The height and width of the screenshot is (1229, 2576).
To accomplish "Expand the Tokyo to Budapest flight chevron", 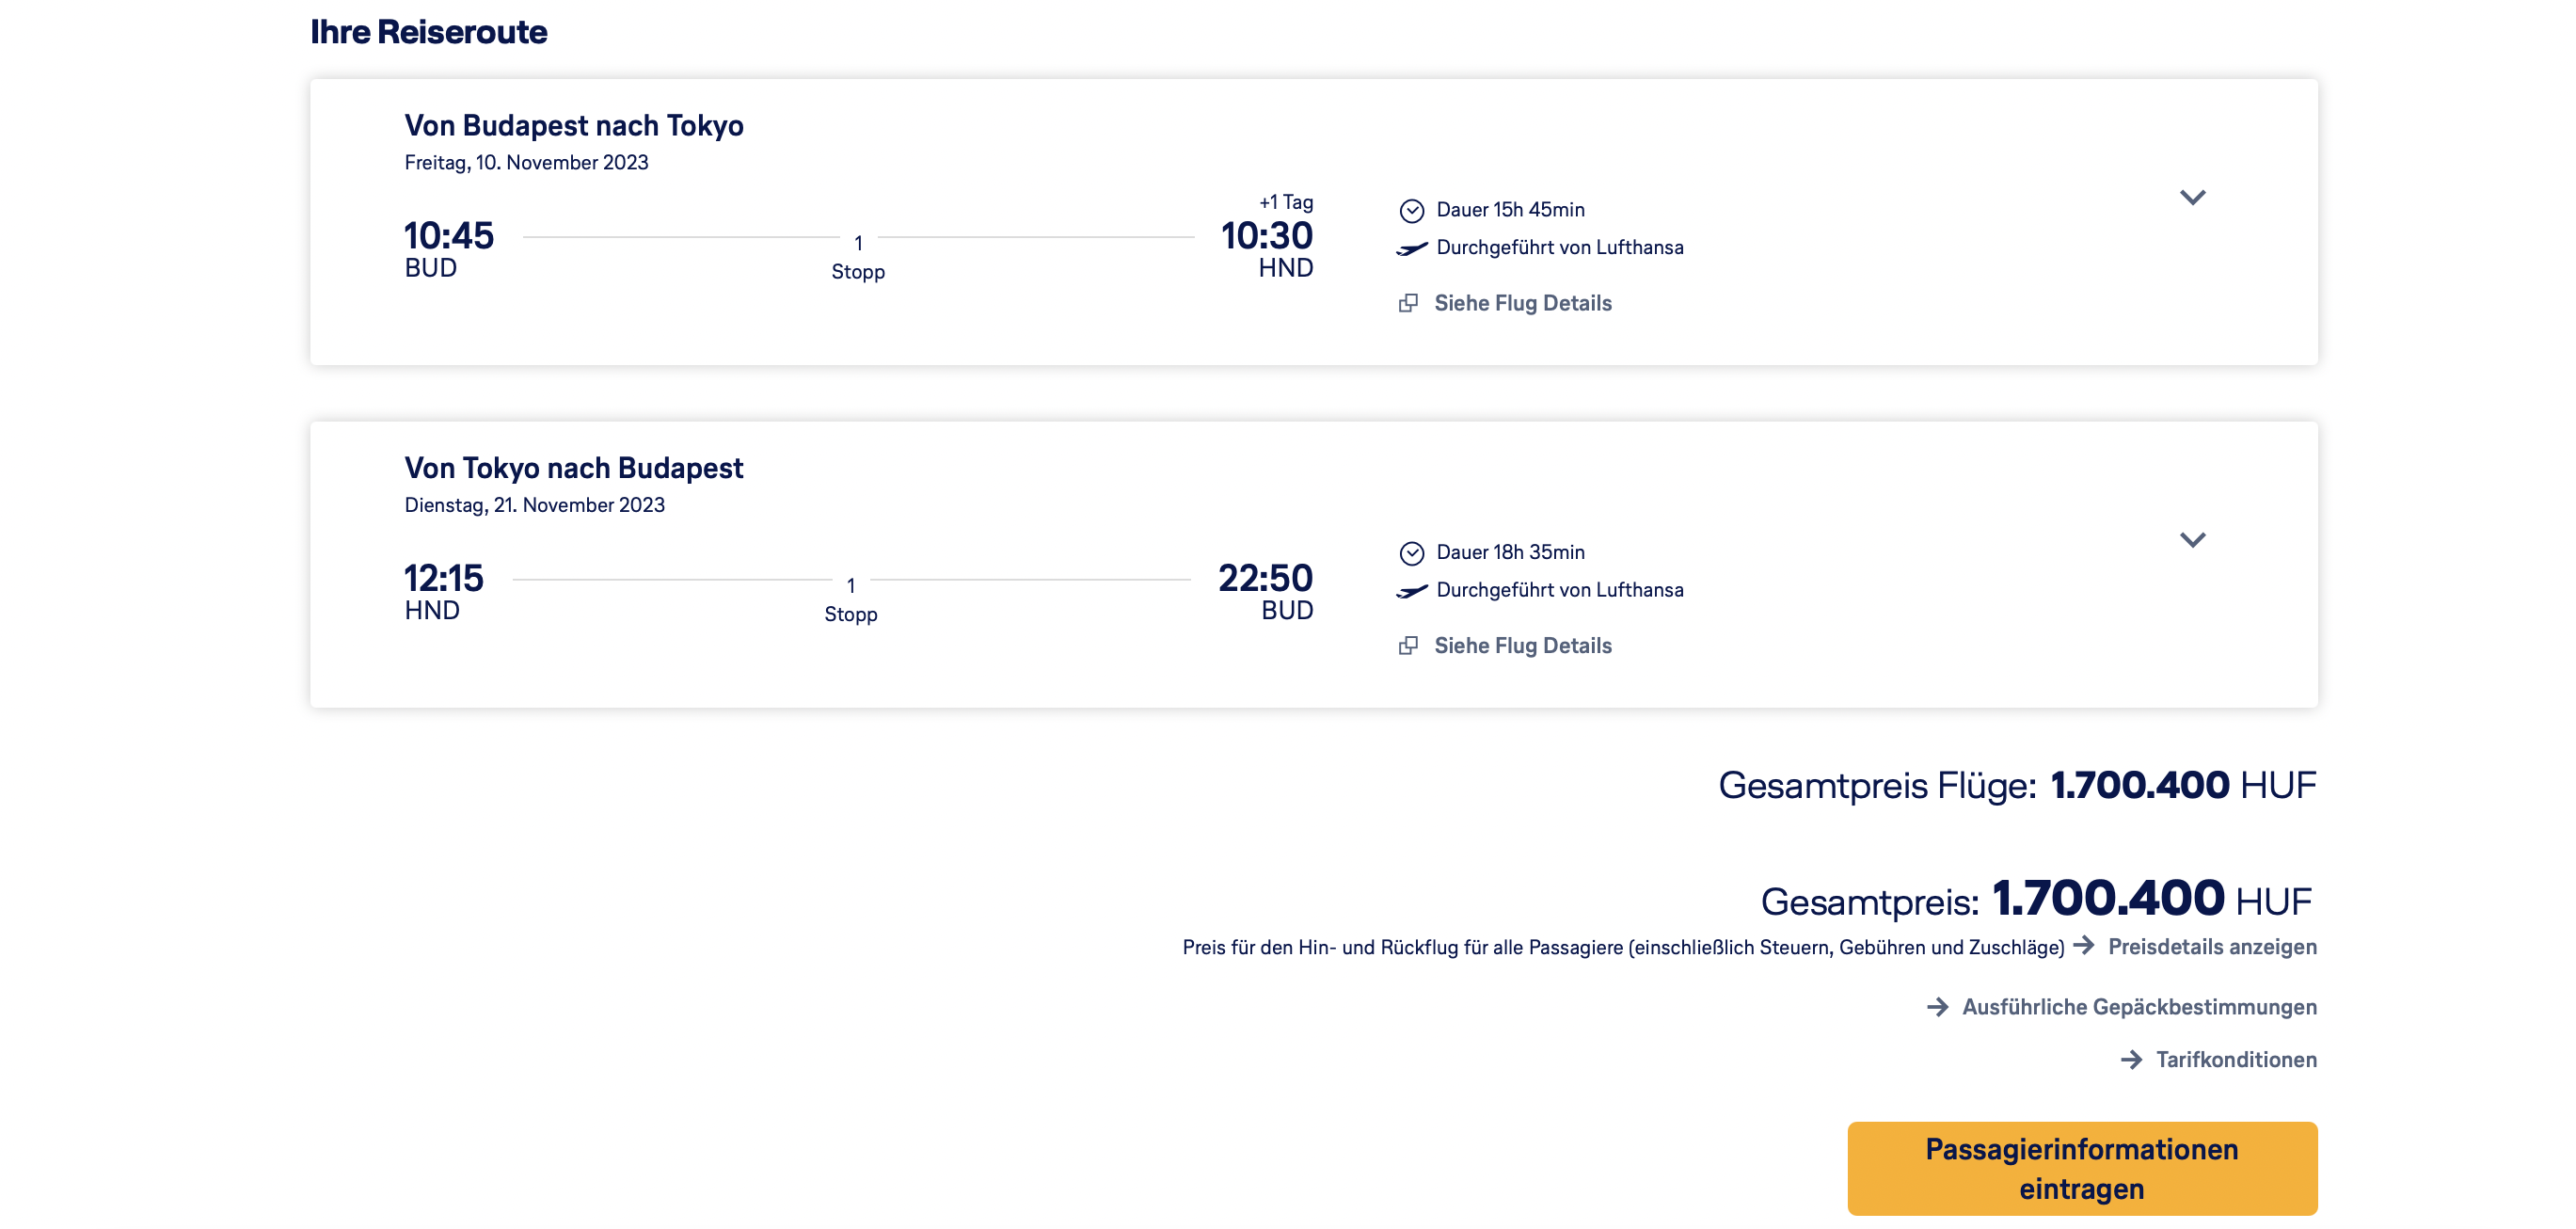I will click(x=2191, y=540).
